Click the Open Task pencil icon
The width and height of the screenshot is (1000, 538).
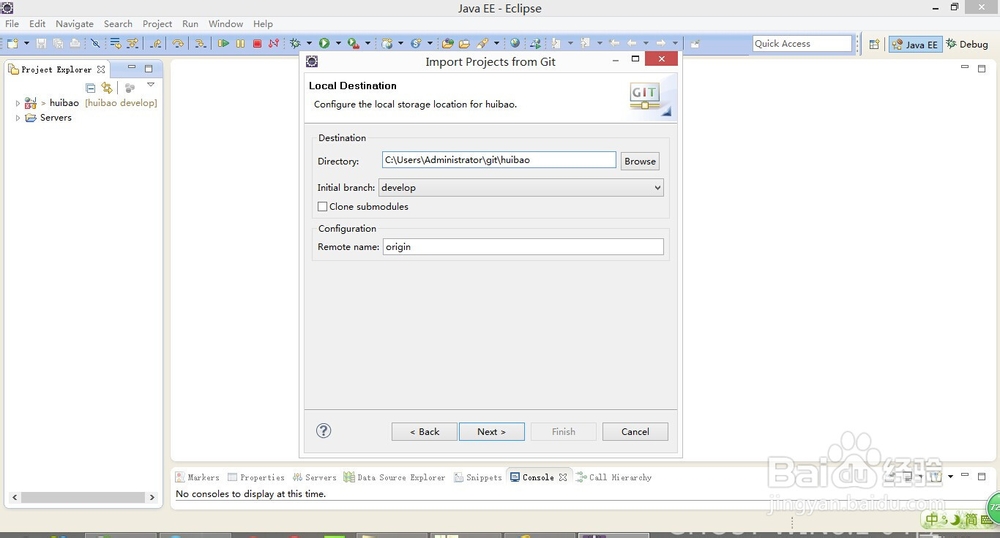click(483, 43)
